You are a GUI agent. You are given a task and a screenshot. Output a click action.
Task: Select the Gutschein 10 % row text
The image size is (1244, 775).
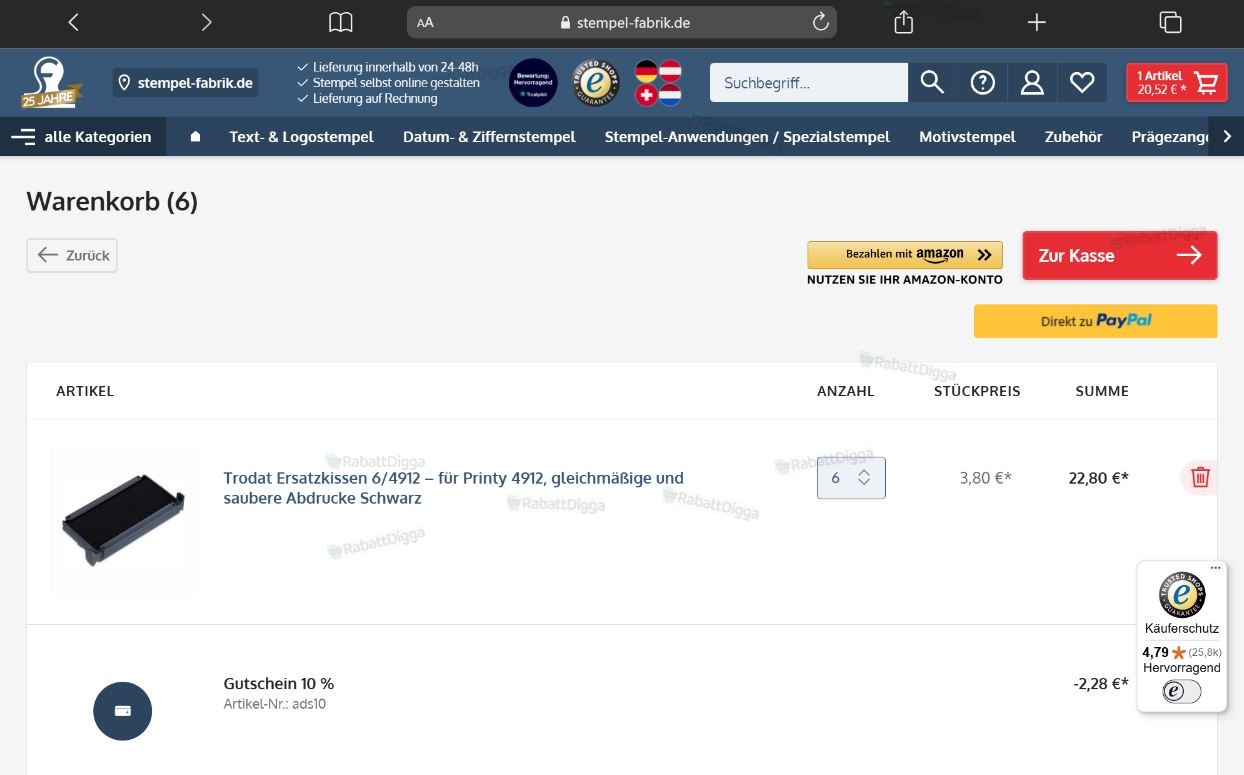279,684
